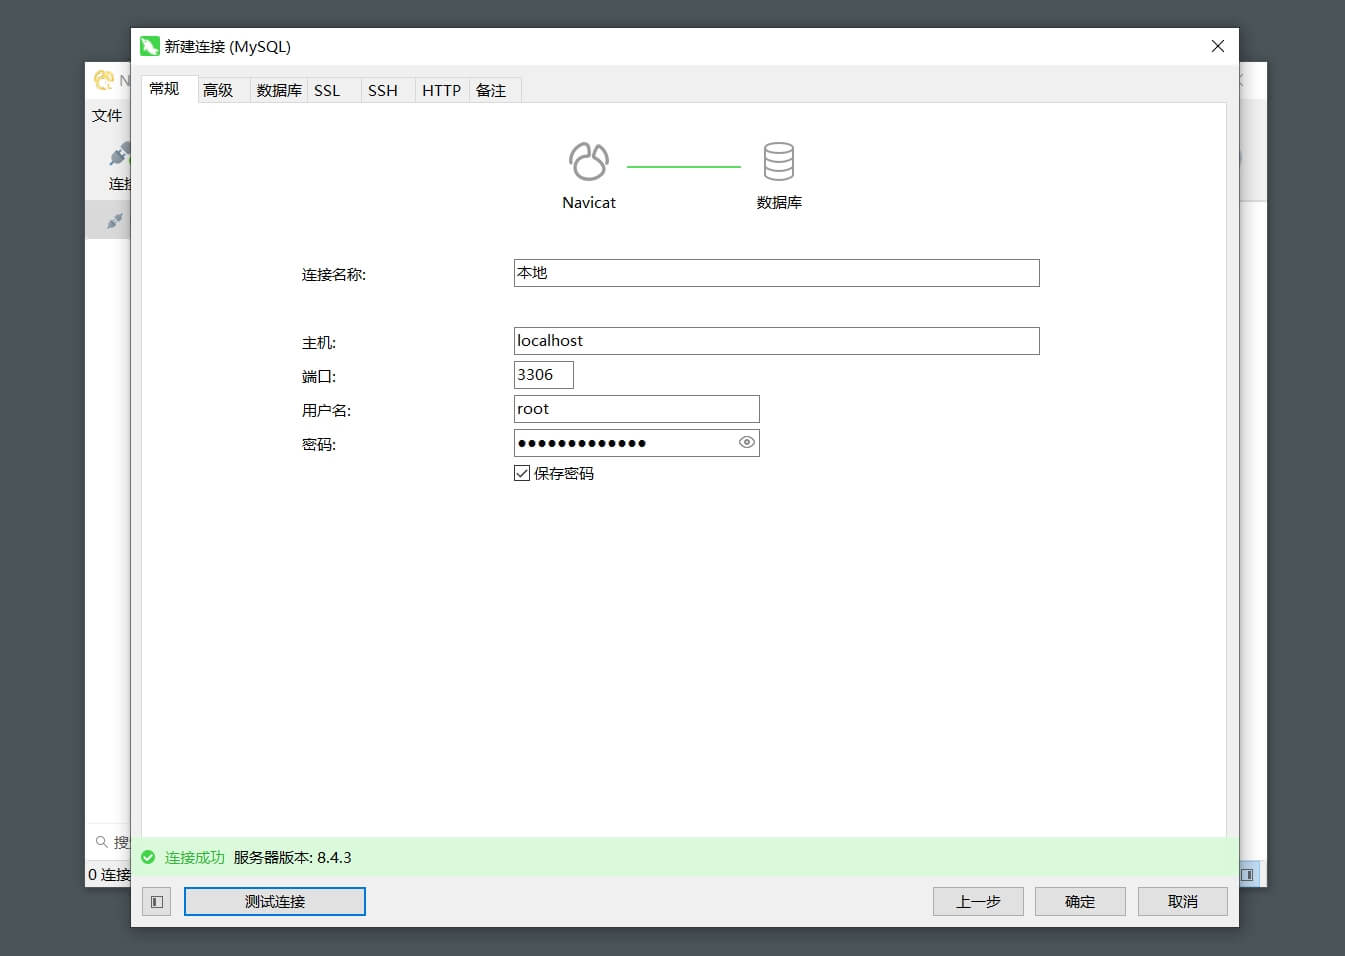
Task: Click the 服务器版本: 8.4.3 text
Action: pos(293,857)
